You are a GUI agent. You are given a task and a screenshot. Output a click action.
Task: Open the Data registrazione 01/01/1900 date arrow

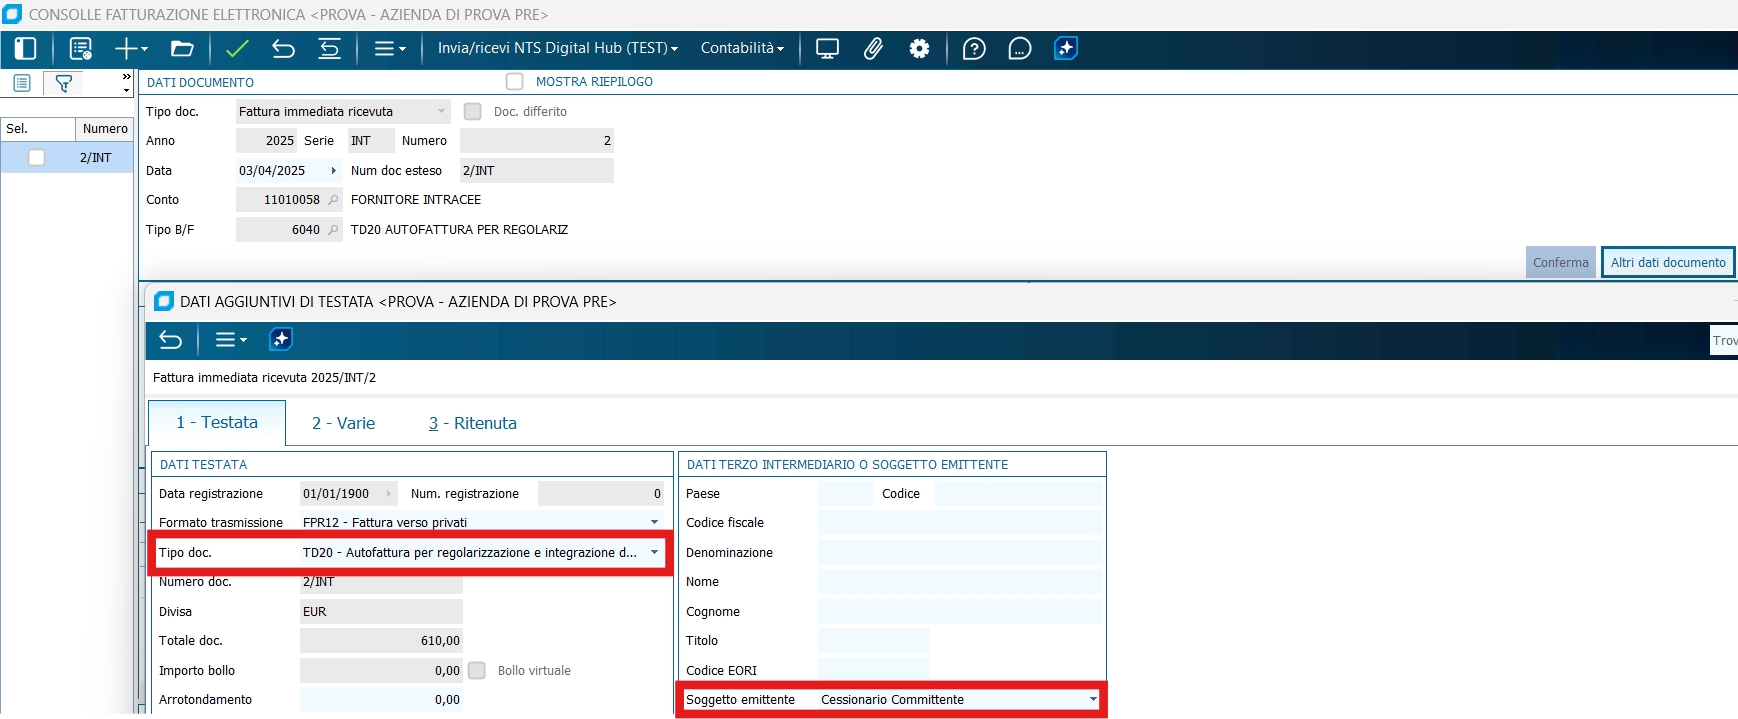click(x=389, y=494)
